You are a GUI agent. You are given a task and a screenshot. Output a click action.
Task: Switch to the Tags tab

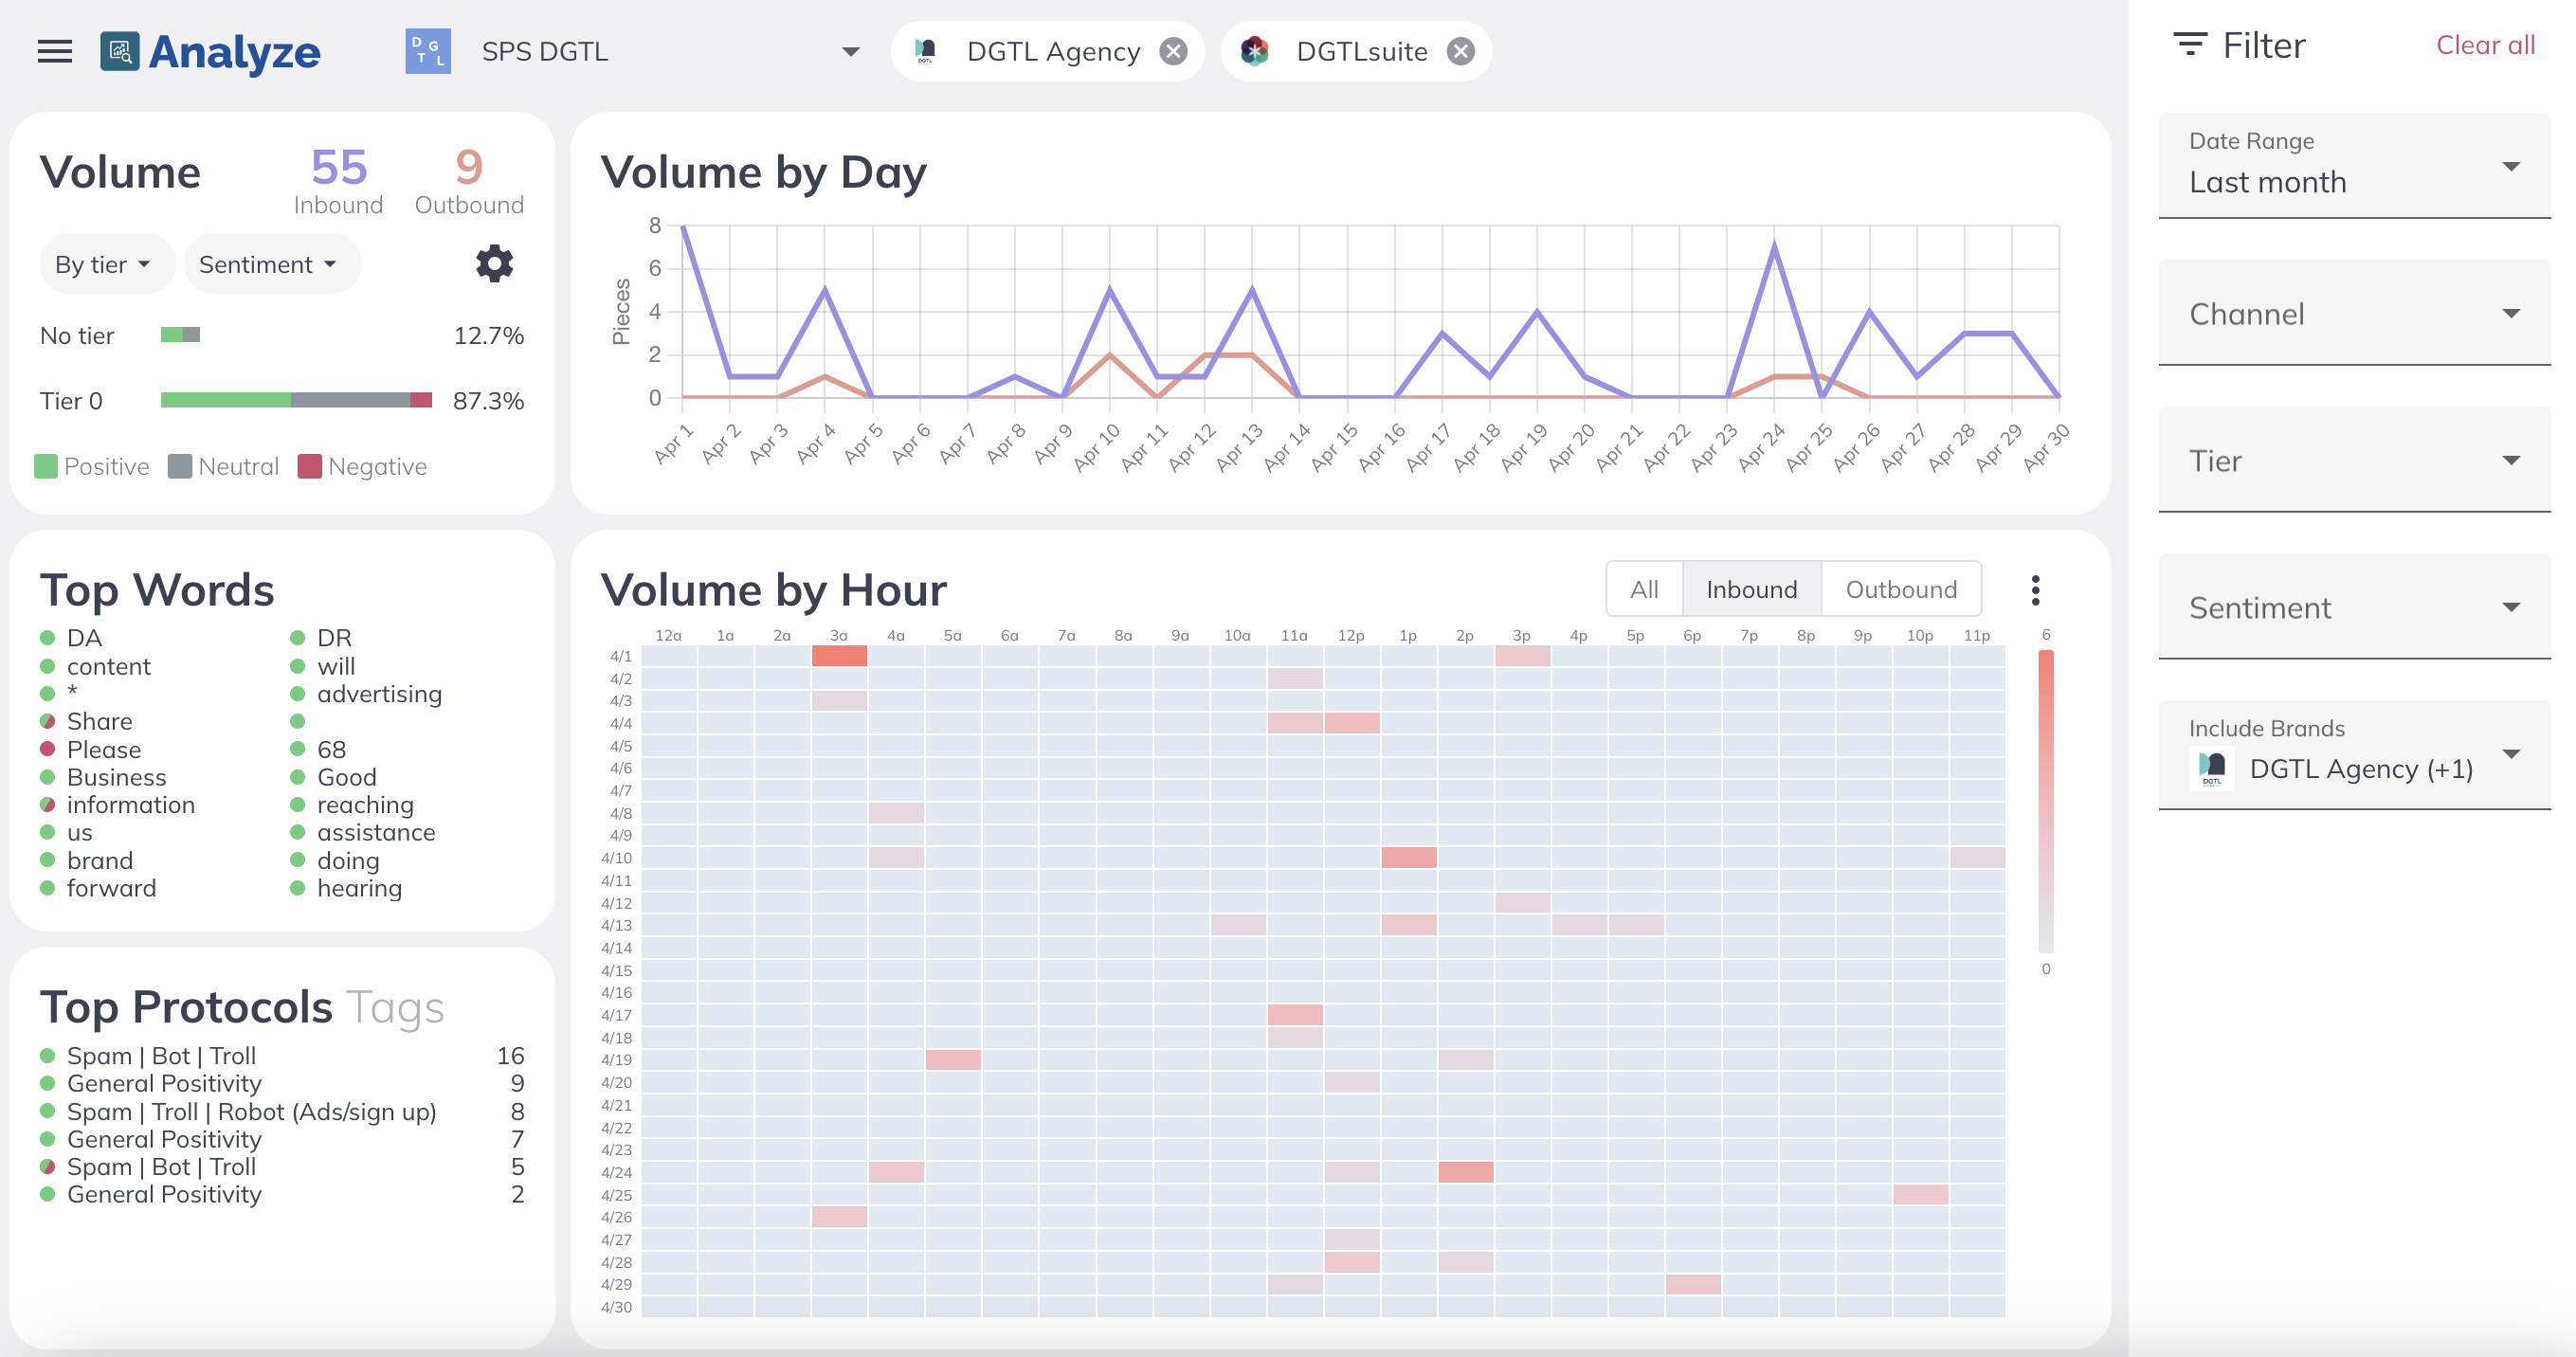(x=395, y=1007)
